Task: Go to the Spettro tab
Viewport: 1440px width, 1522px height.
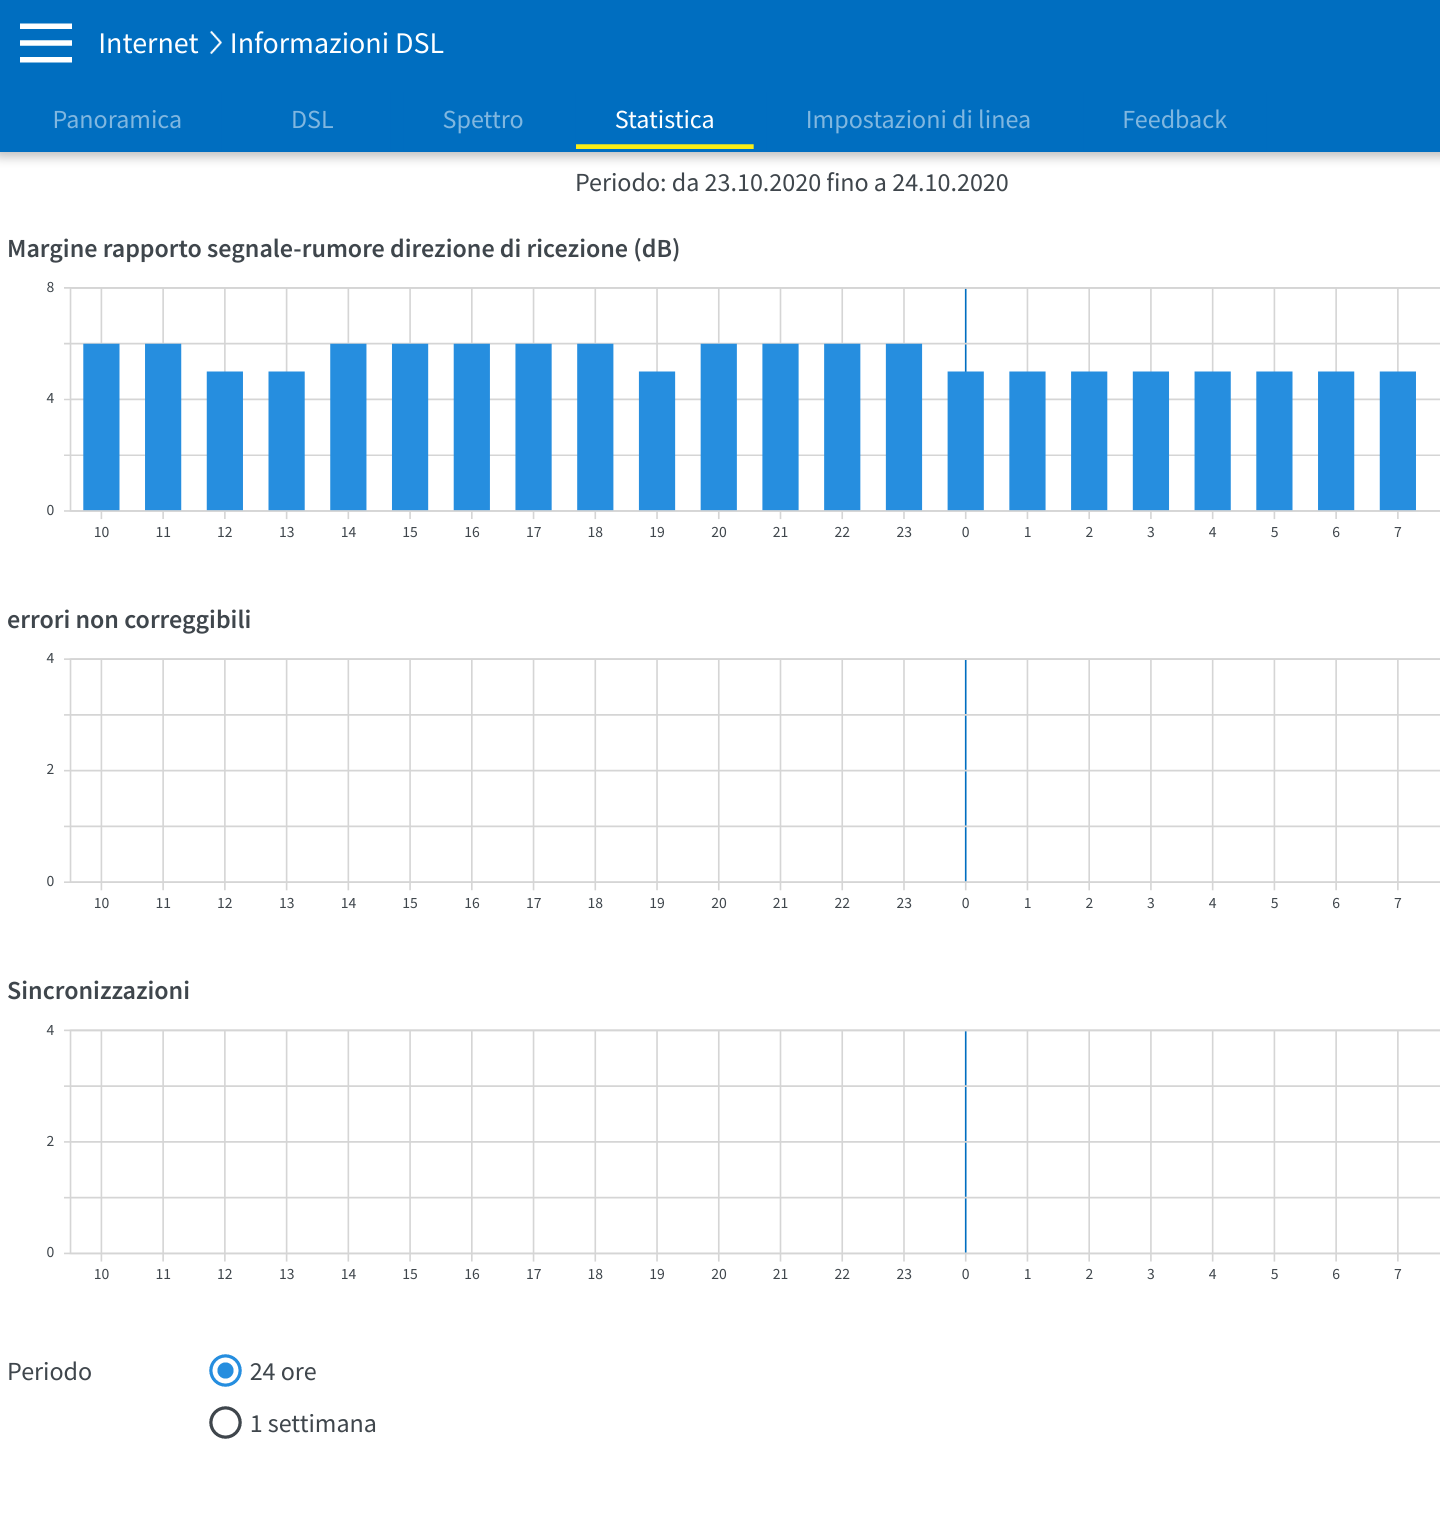Action: click(x=483, y=120)
